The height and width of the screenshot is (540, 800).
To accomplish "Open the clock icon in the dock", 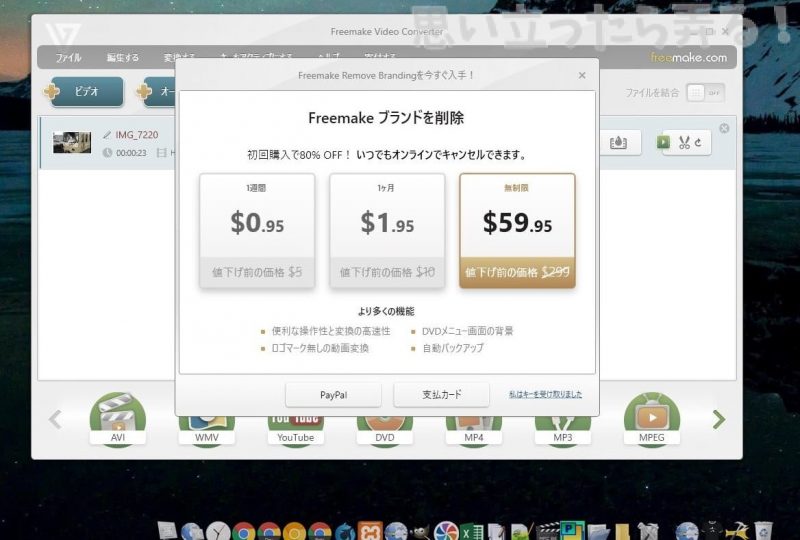I will [x=218, y=531].
